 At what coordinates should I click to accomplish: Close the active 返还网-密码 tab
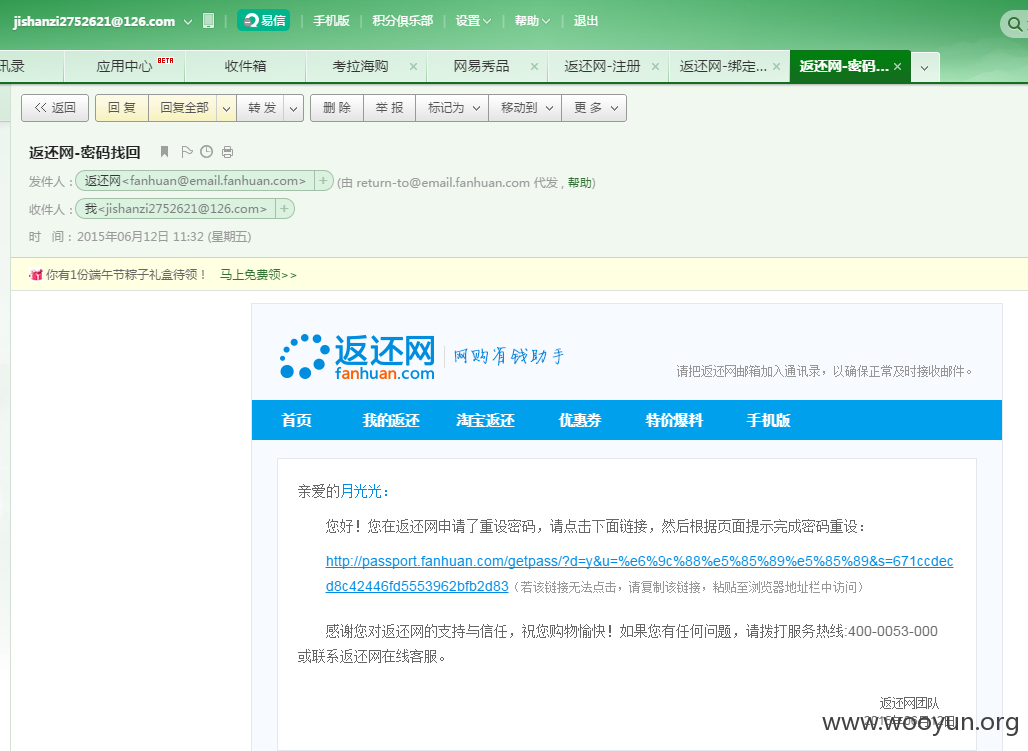click(898, 66)
